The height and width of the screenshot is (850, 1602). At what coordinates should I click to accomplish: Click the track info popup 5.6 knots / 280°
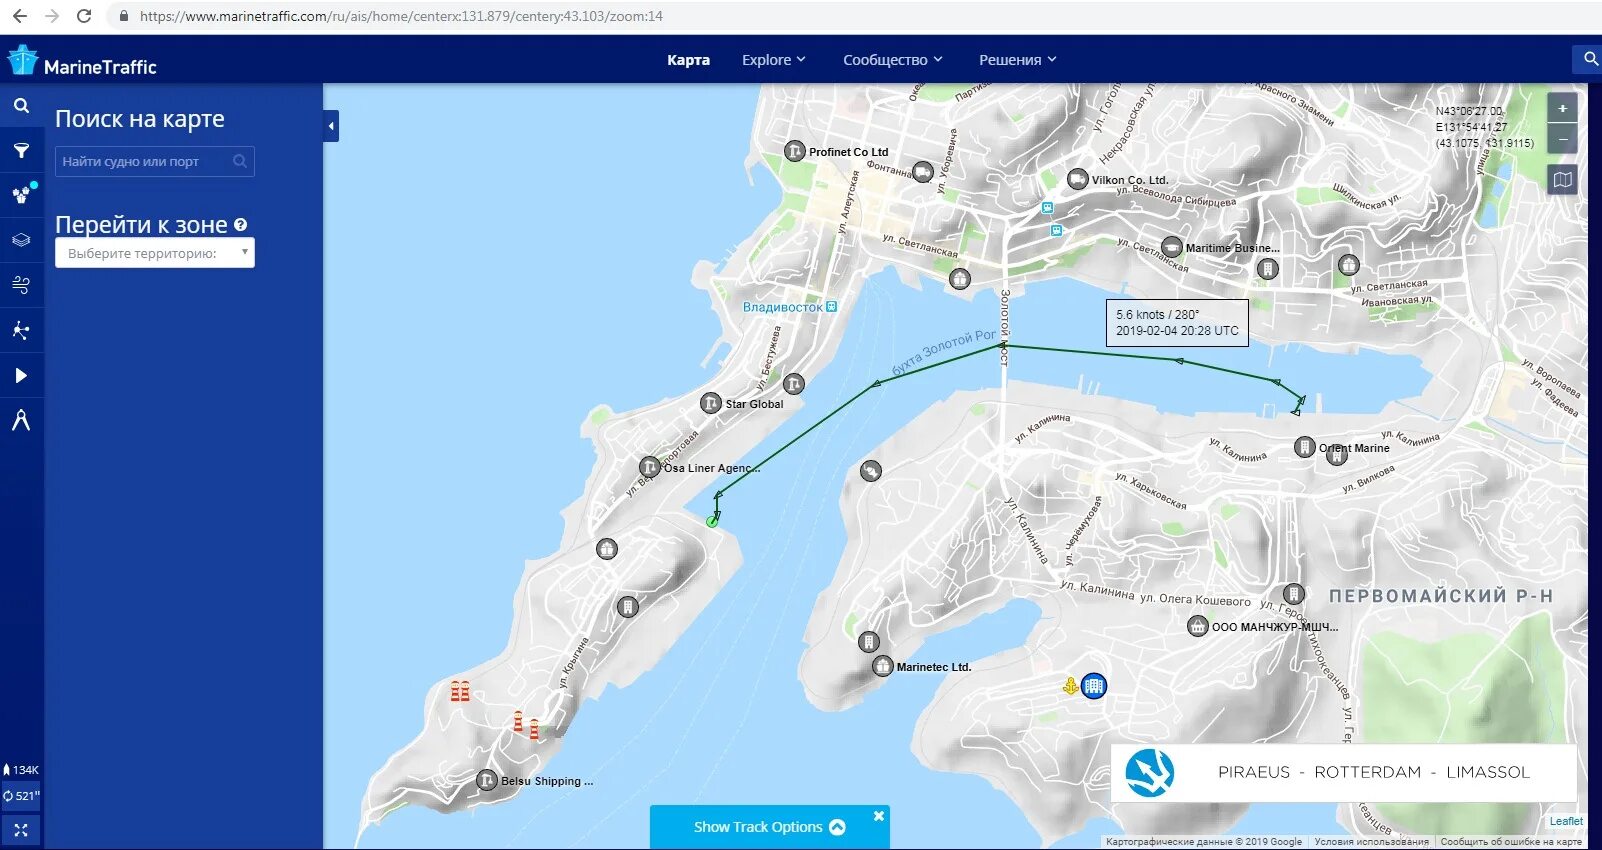1177,322
